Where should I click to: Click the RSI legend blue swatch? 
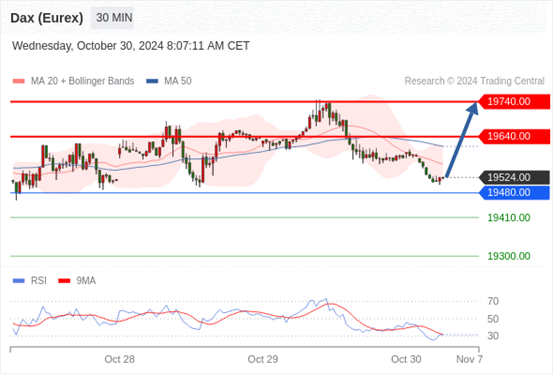point(19,281)
